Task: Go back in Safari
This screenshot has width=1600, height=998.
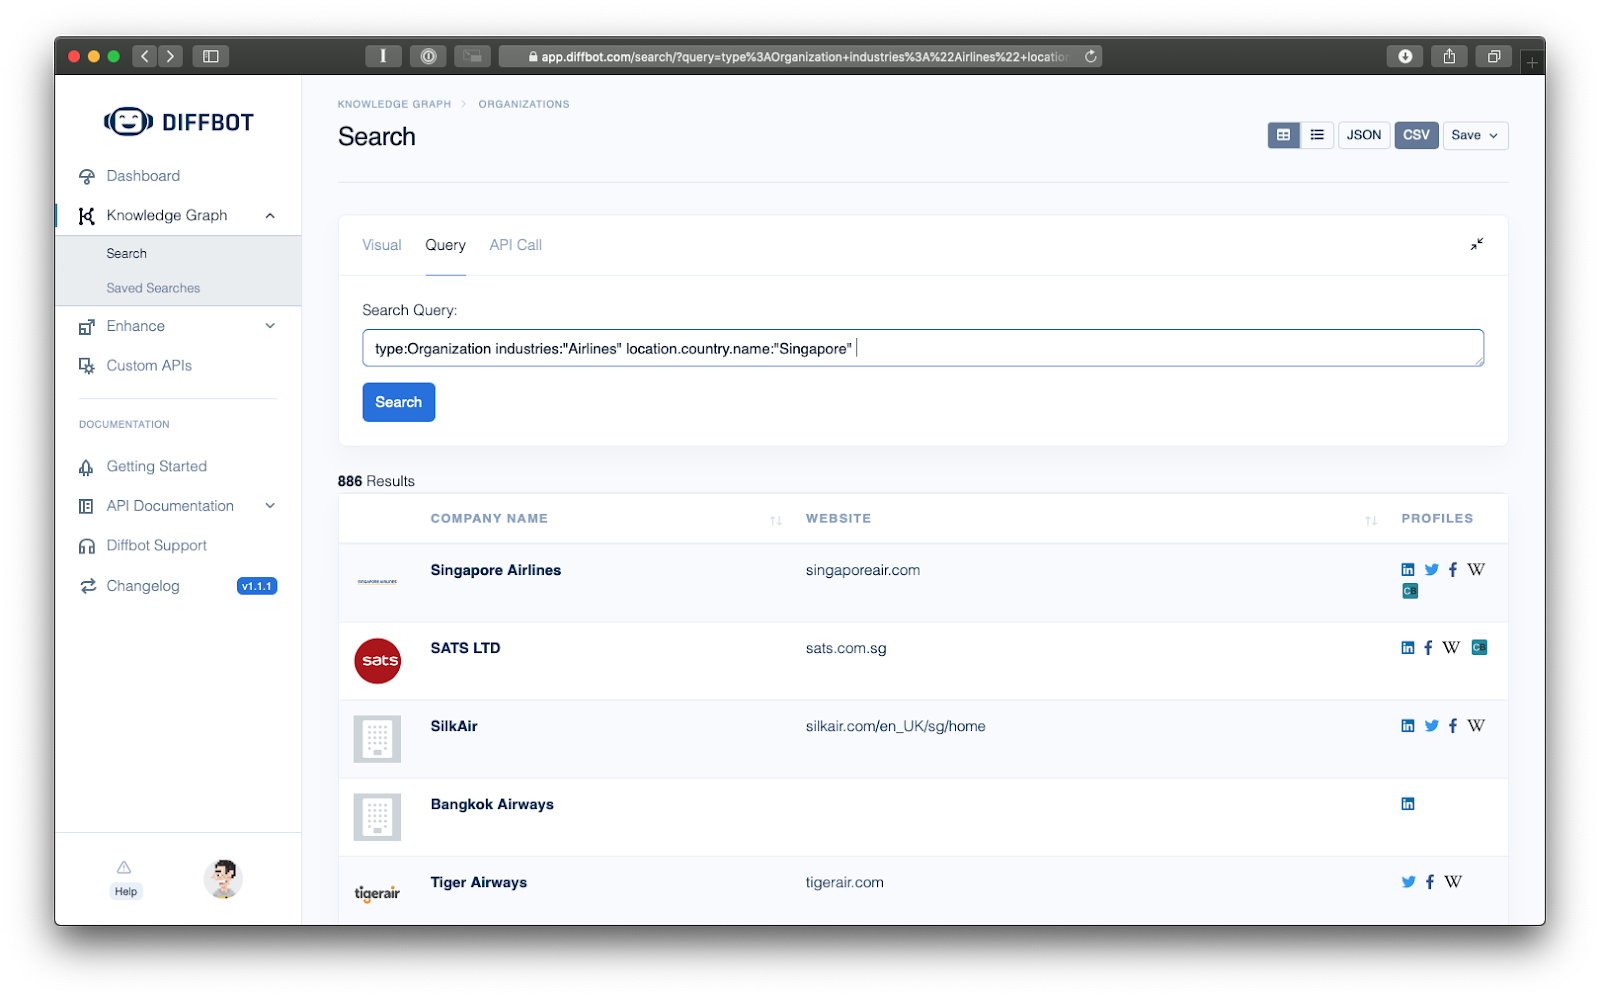Action: [145, 56]
